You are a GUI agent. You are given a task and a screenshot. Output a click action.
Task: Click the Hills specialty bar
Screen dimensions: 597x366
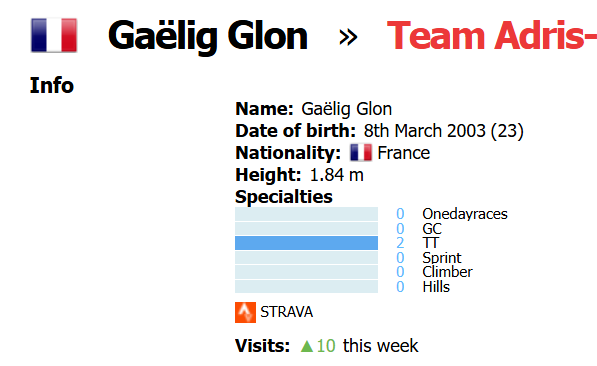click(x=306, y=286)
